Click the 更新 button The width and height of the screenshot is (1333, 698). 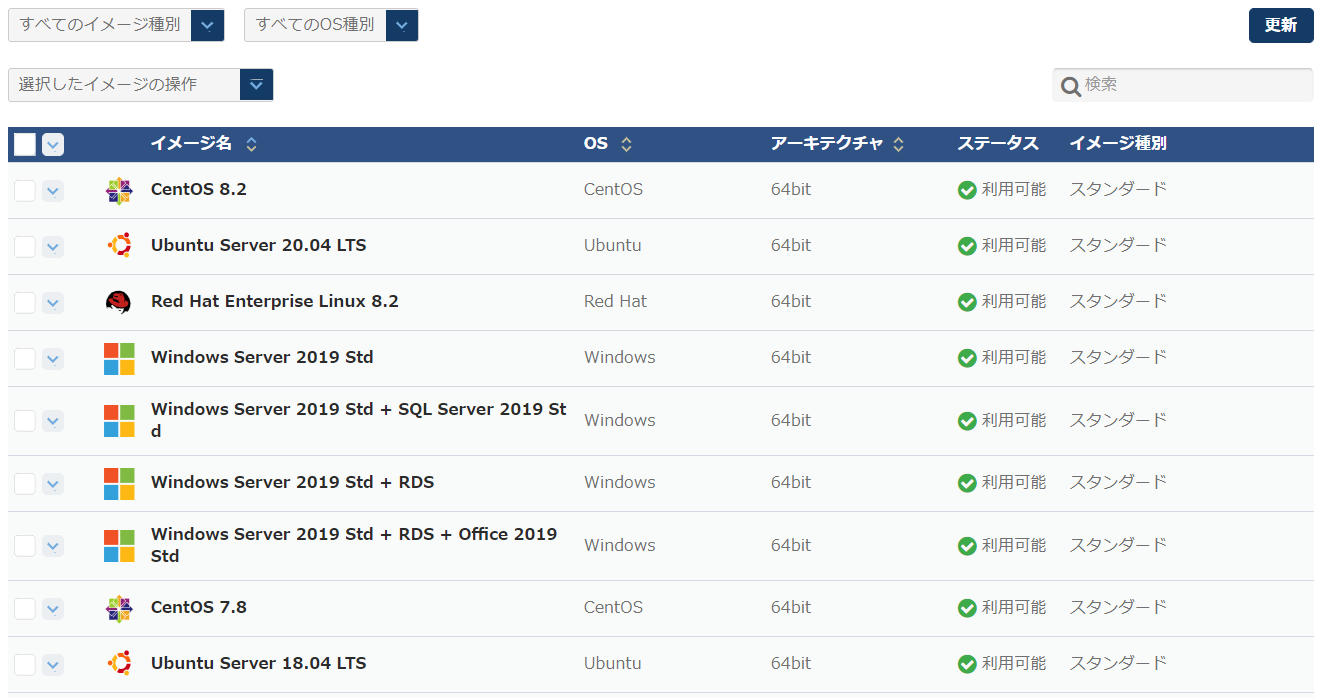(x=1281, y=25)
